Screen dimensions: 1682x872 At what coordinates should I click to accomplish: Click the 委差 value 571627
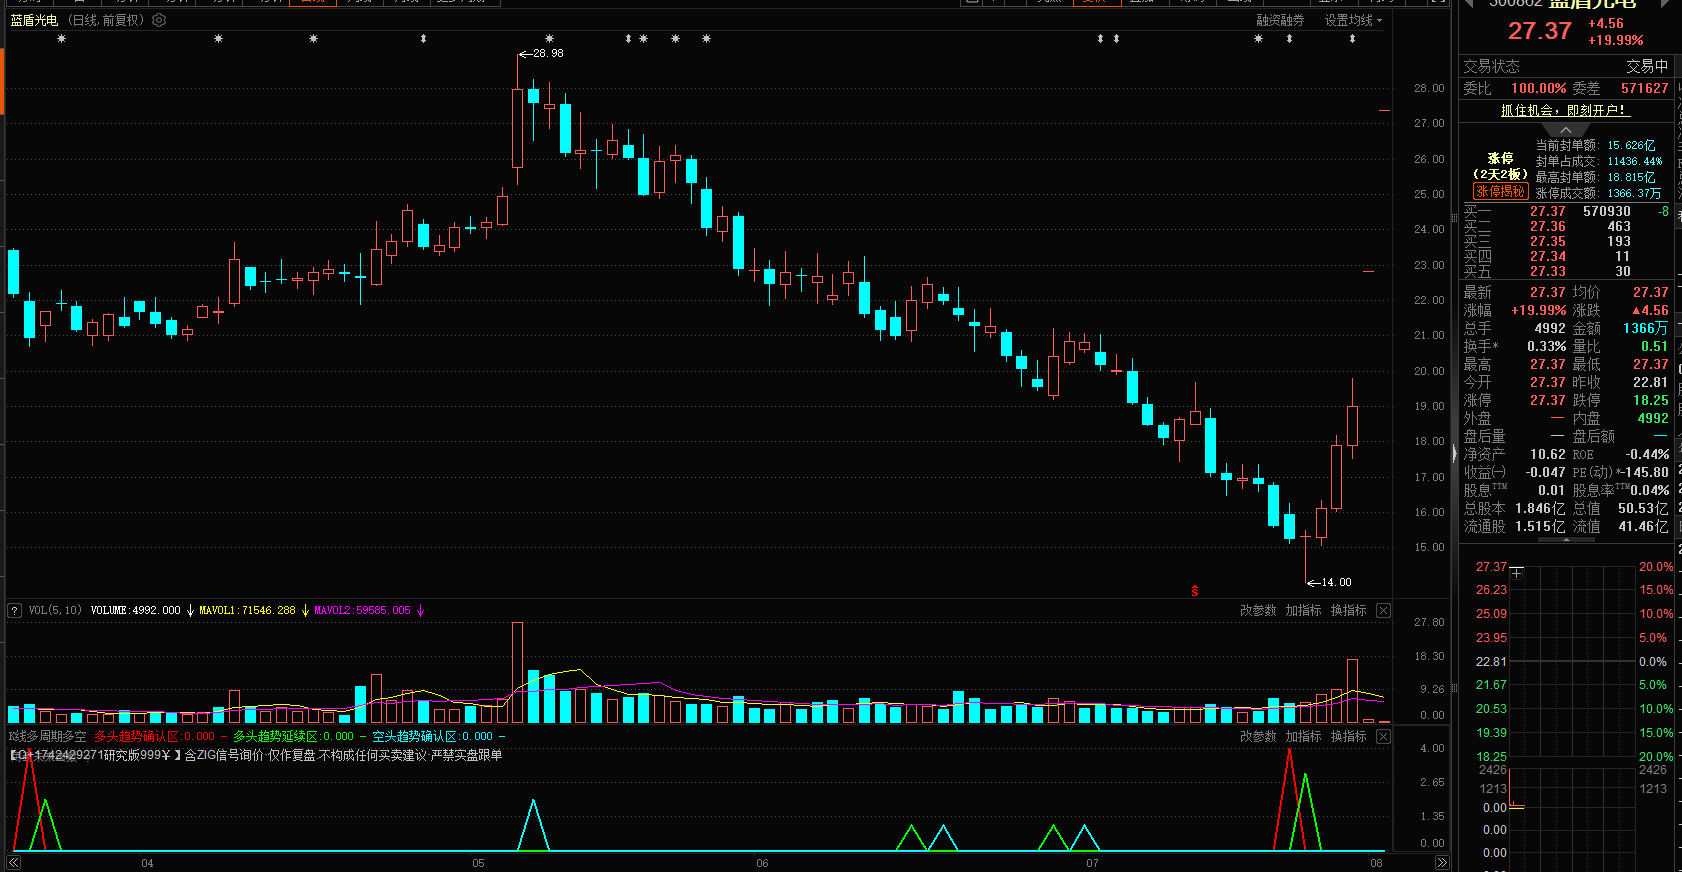tap(1645, 88)
